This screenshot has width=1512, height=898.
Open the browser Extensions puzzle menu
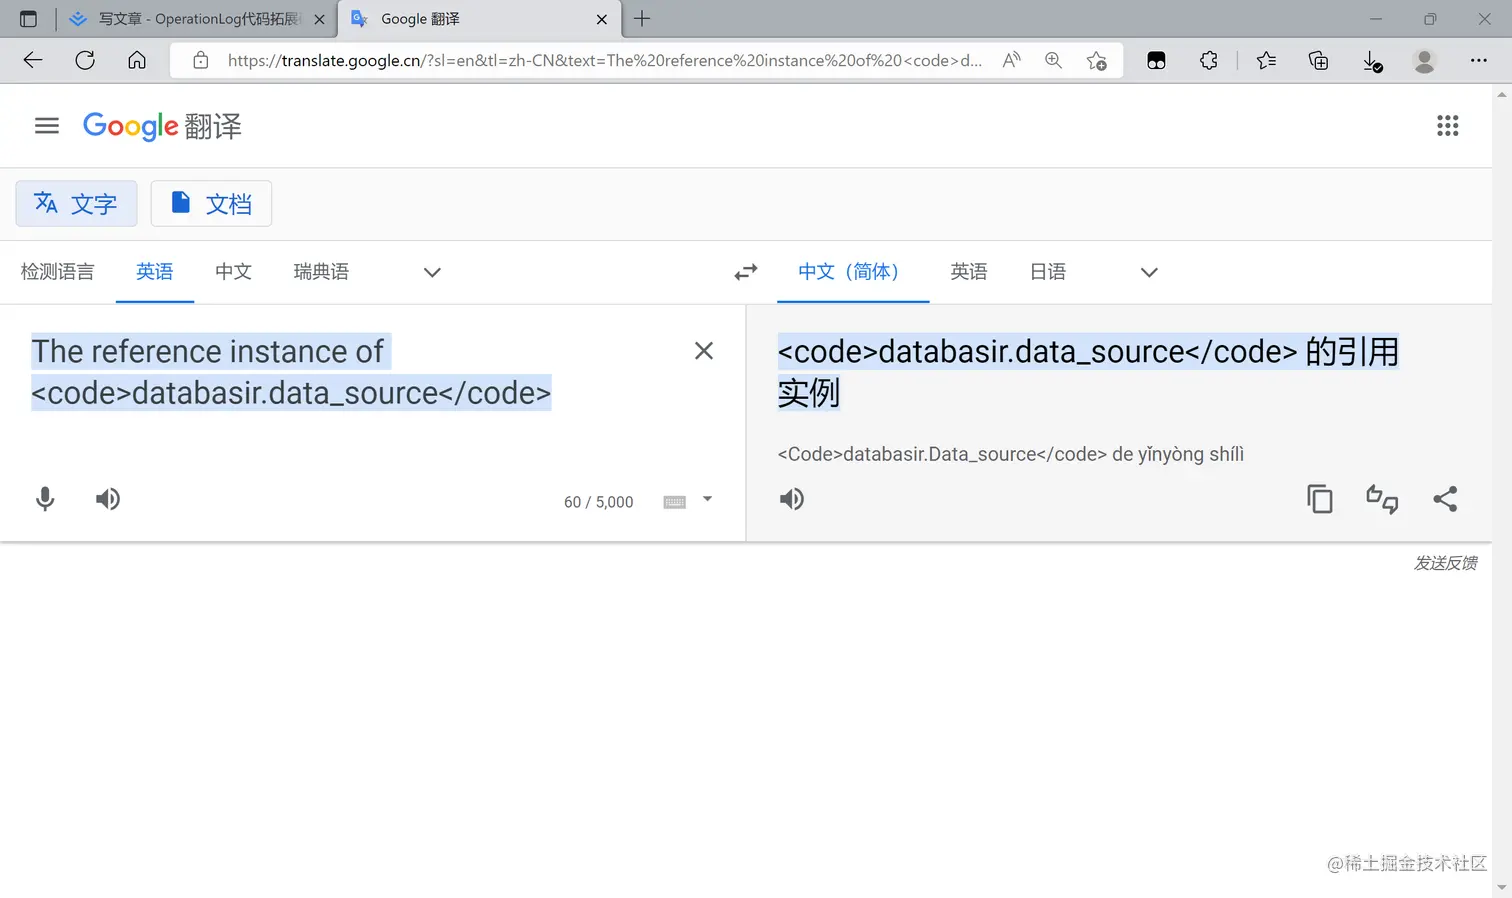pyautogui.click(x=1209, y=60)
